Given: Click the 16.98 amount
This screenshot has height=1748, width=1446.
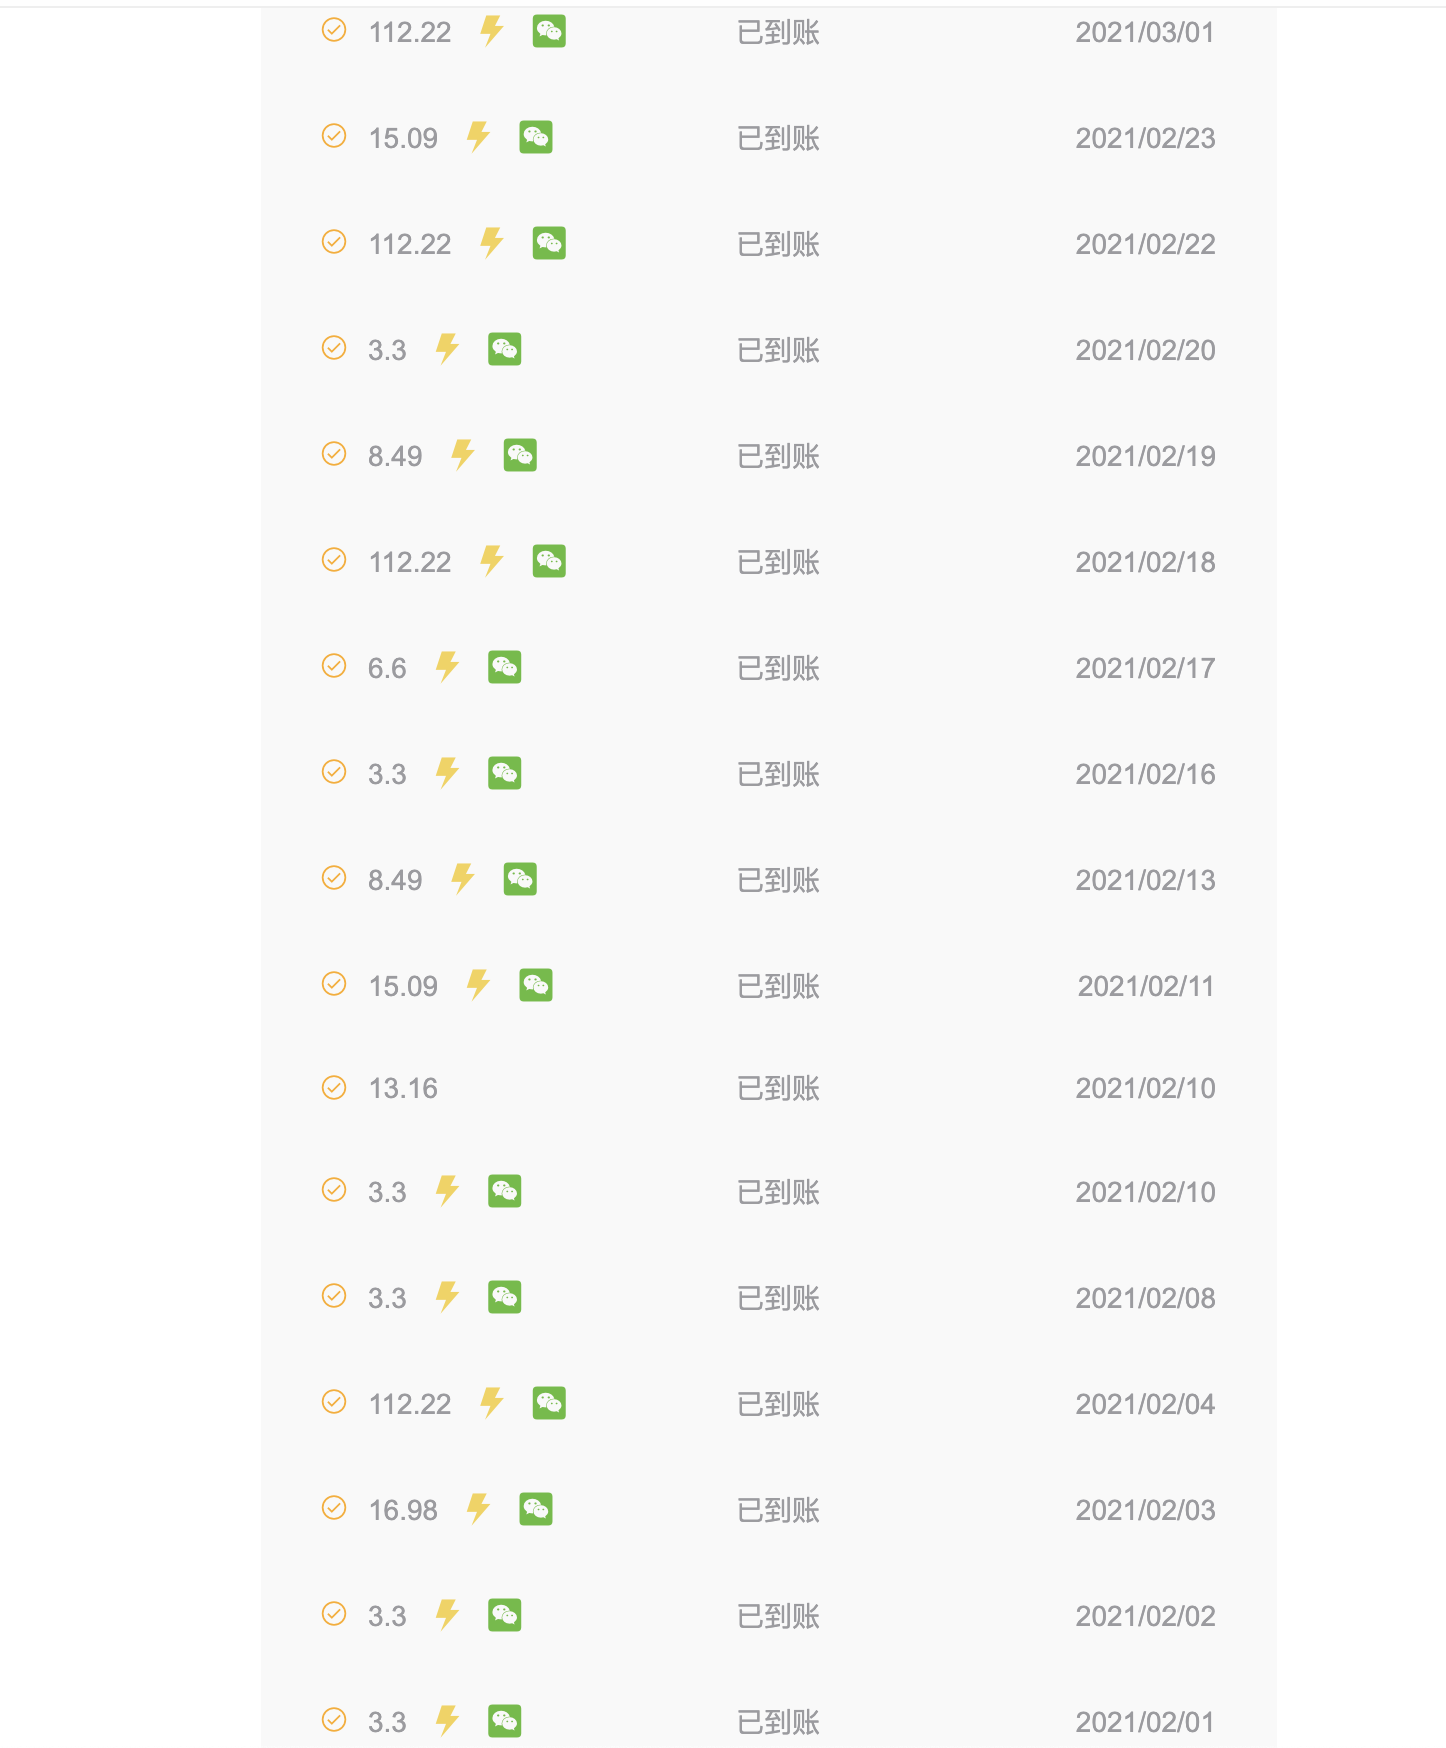Looking at the screenshot, I should (403, 1510).
